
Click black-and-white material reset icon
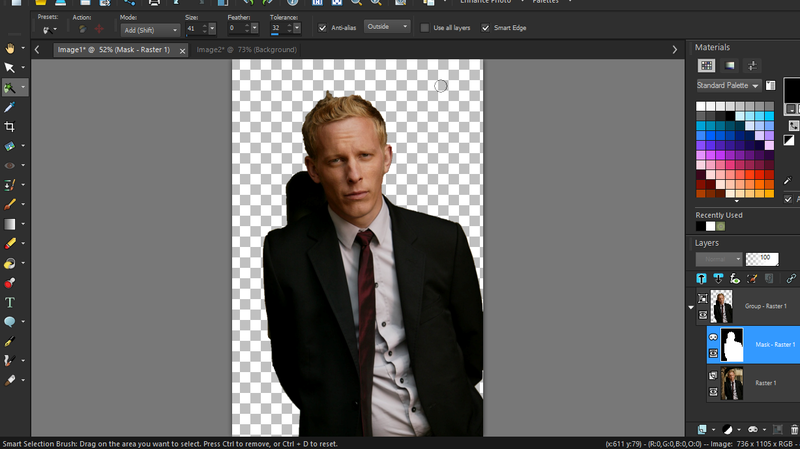789,140
